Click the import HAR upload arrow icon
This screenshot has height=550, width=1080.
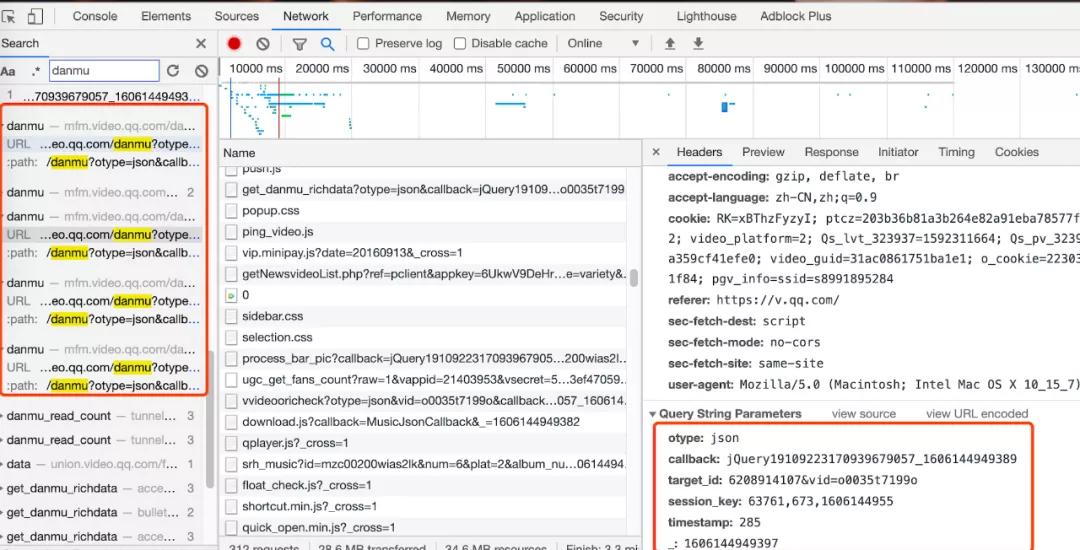click(x=670, y=44)
